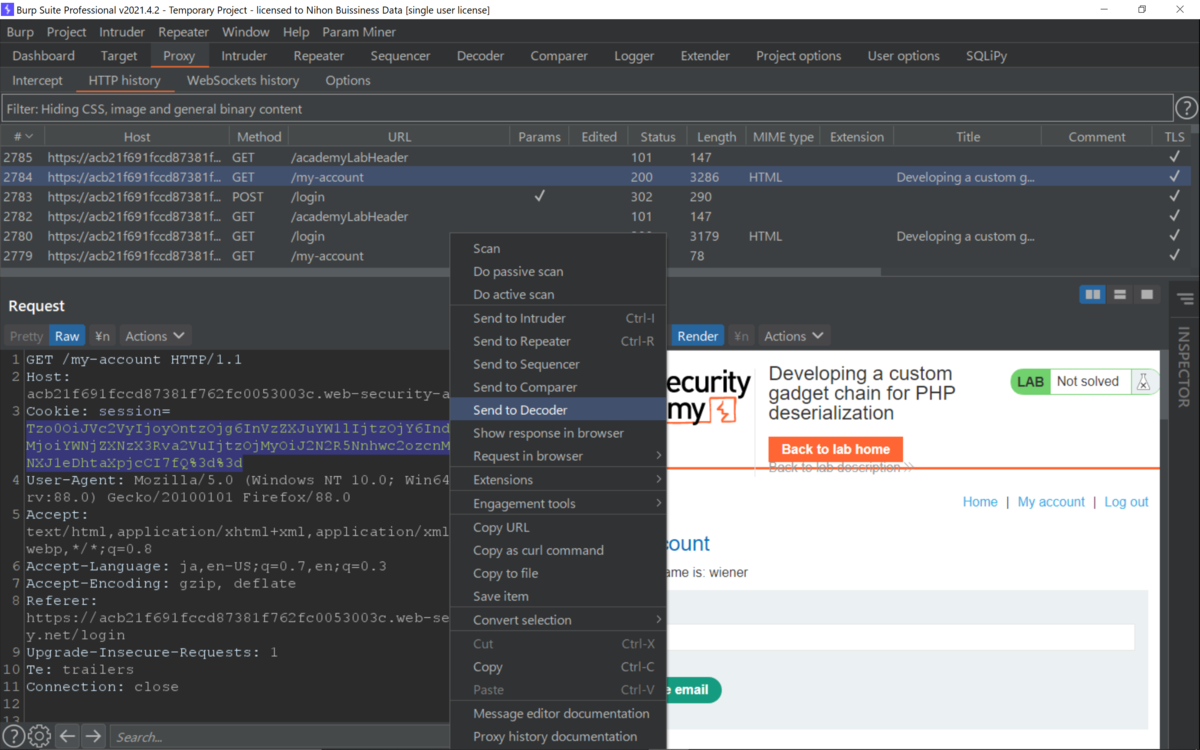This screenshot has height=750, width=1200.
Task: Sort history by MIME type column
Action: pos(782,137)
